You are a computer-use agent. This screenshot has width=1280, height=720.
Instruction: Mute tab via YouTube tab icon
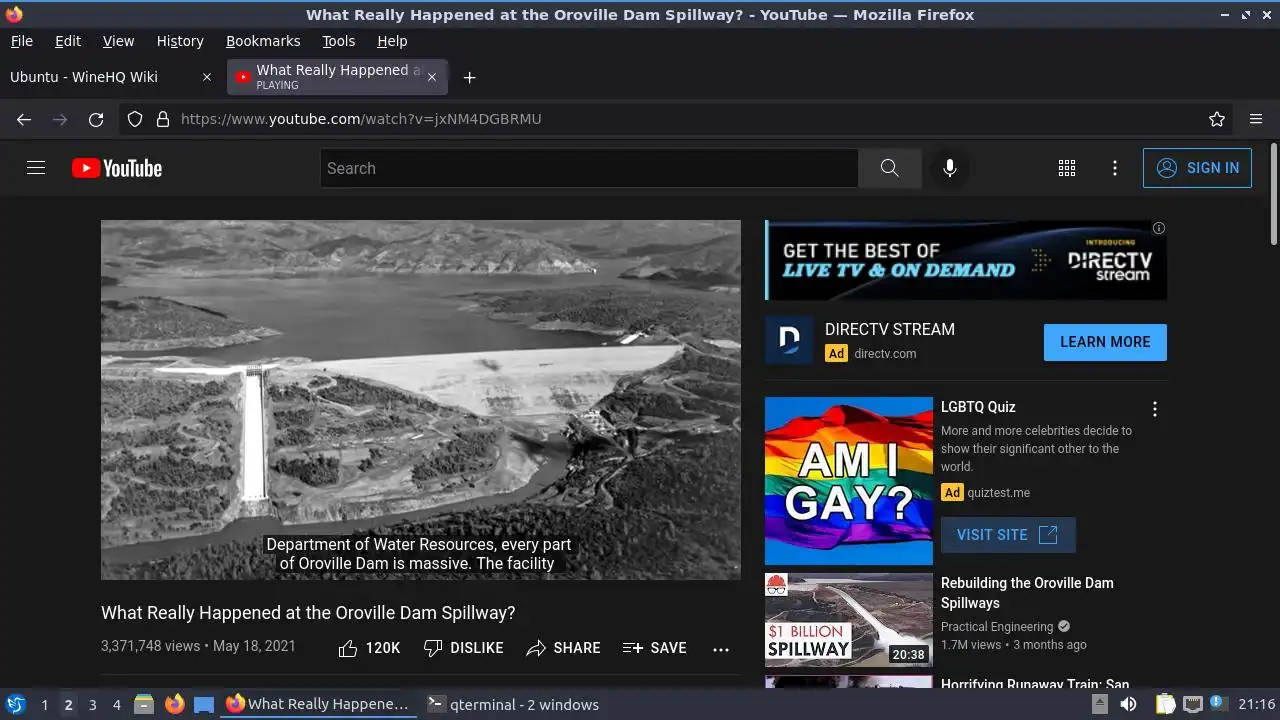coord(242,77)
